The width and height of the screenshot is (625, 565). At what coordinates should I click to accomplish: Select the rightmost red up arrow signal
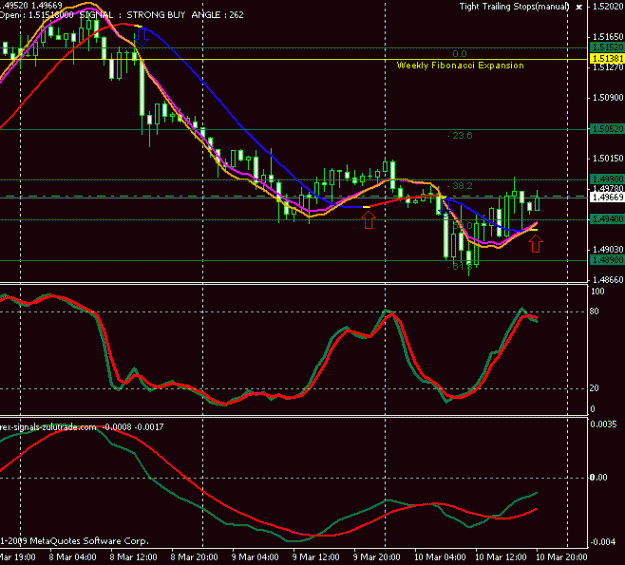coord(536,243)
